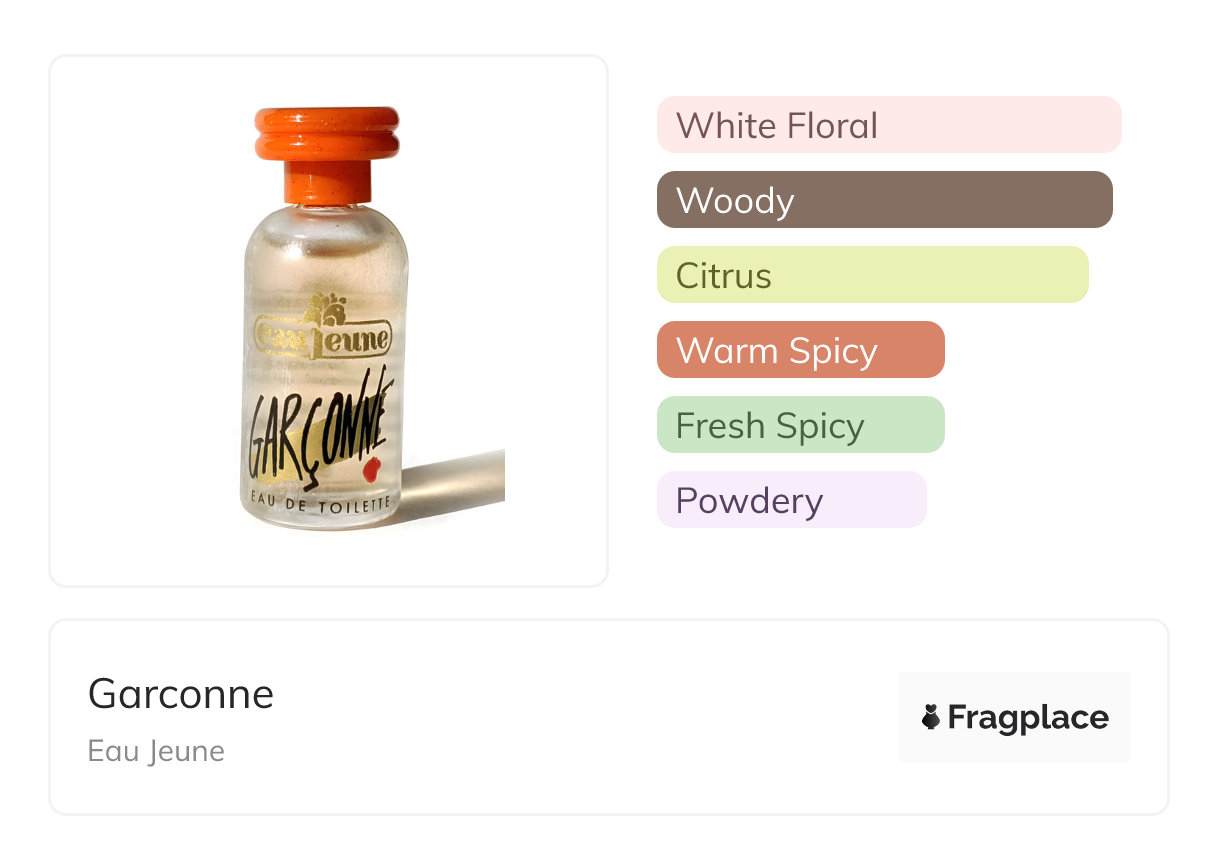Click the Fragplace perfume bottle logo icon
This screenshot has height=864, width=1218.
931,717
